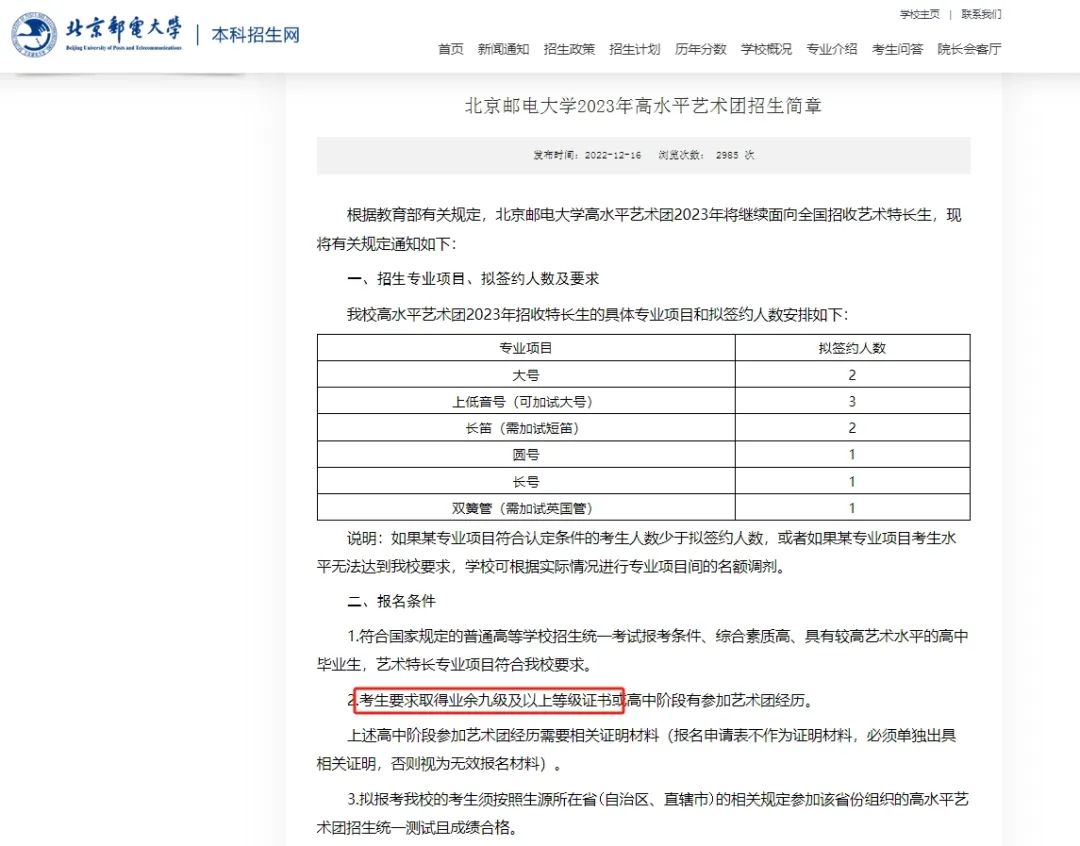The height and width of the screenshot is (846, 1080).
Task: Go to 学校主页 link
Action: 920,14
